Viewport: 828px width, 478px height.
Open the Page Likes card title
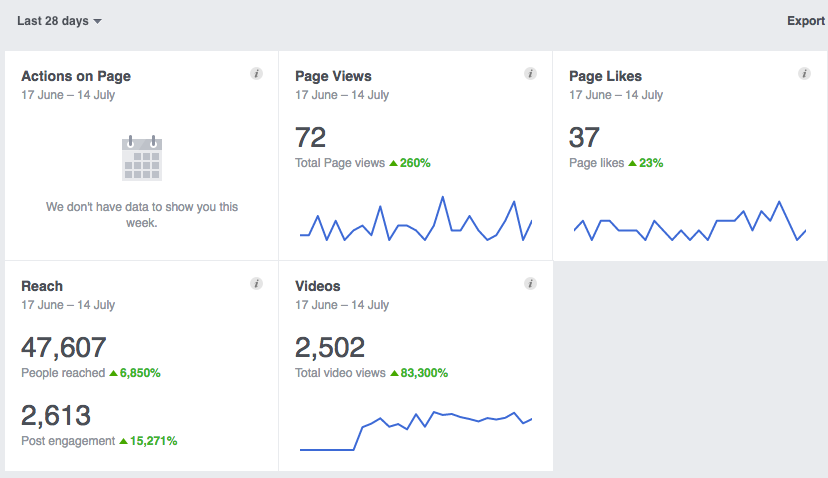click(x=605, y=76)
